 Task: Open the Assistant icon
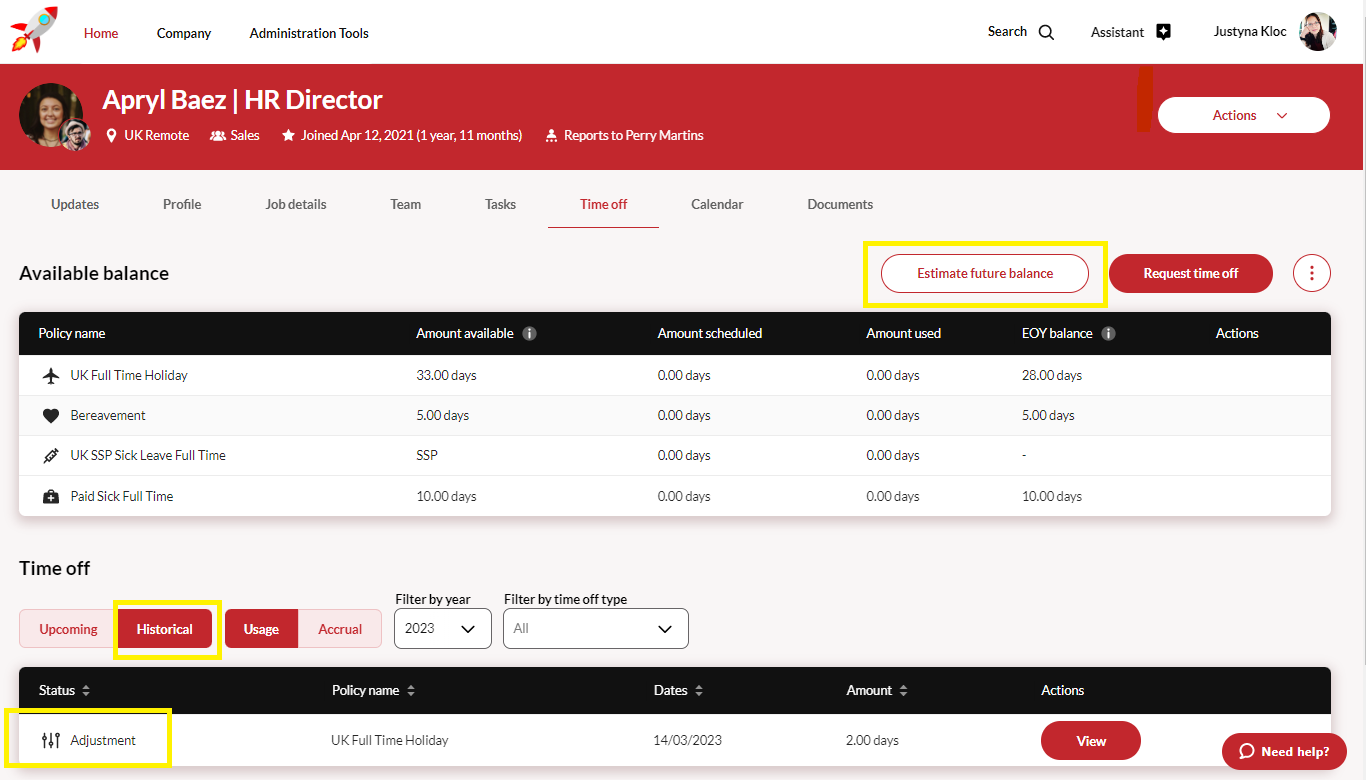(1163, 32)
